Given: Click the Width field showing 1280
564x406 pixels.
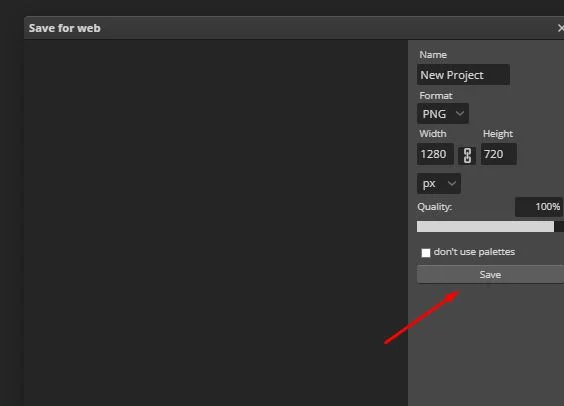Looking at the screenshot, I should [435, 154].
